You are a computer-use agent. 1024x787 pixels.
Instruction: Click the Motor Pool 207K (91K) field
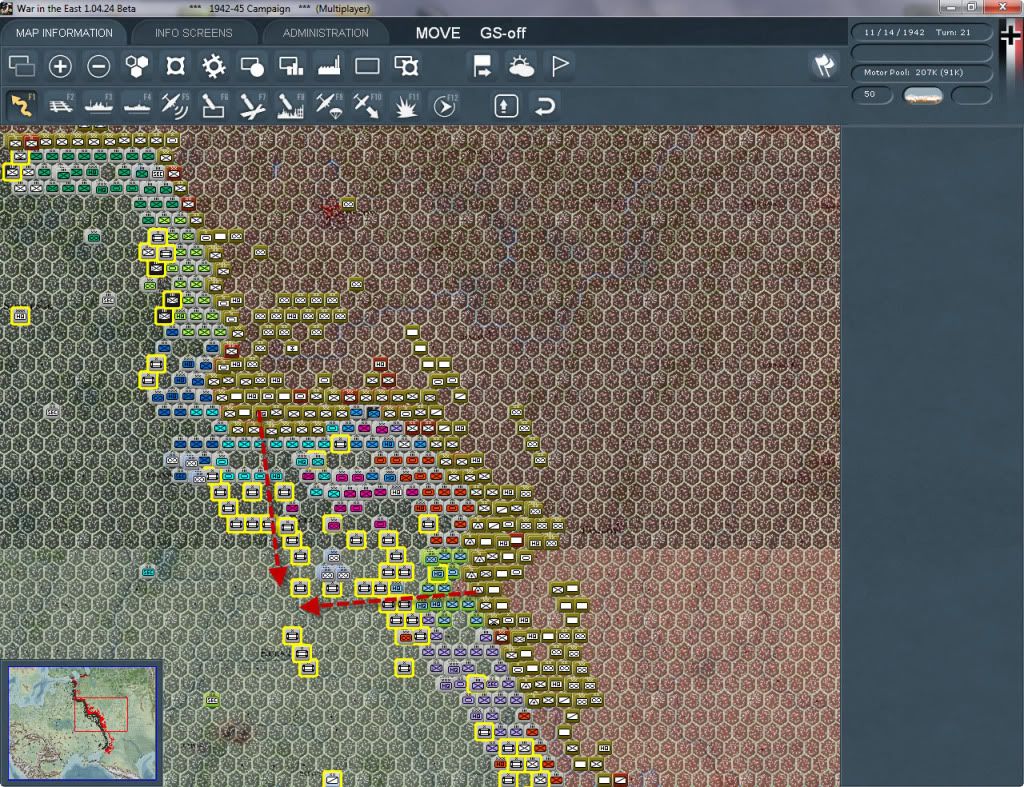921,72
